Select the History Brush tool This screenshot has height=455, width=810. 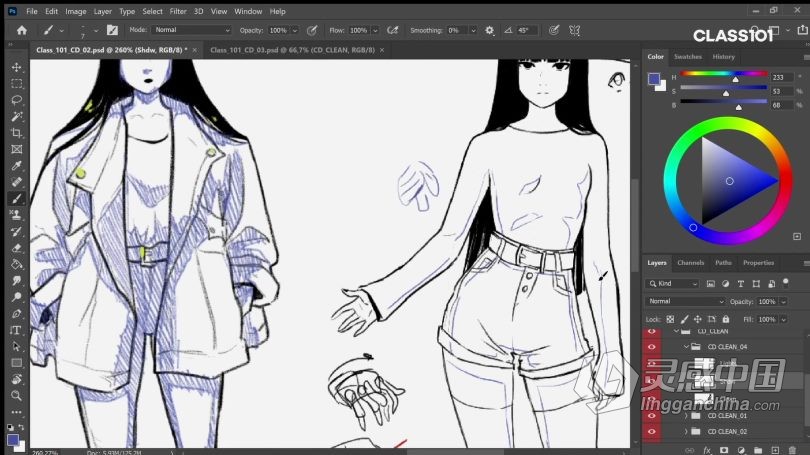tap(17, 232)
